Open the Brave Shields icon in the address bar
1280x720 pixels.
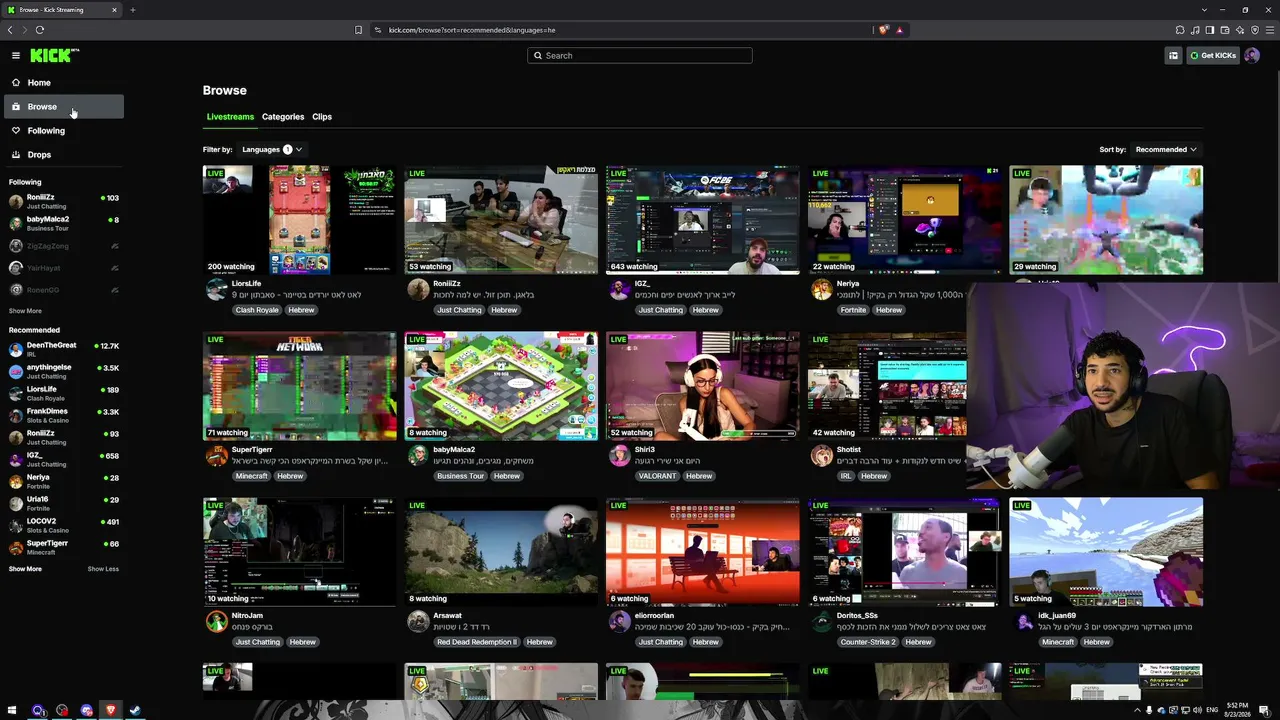click(x=883, y=30)
